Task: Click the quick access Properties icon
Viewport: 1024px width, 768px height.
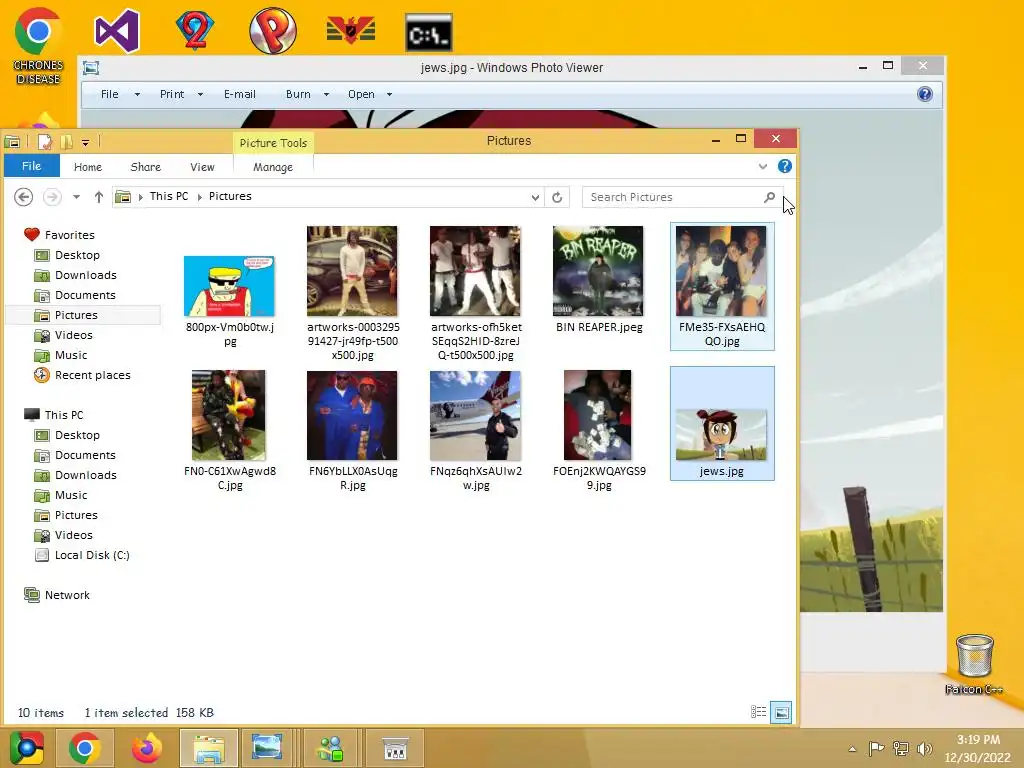Action: point(44,142)
